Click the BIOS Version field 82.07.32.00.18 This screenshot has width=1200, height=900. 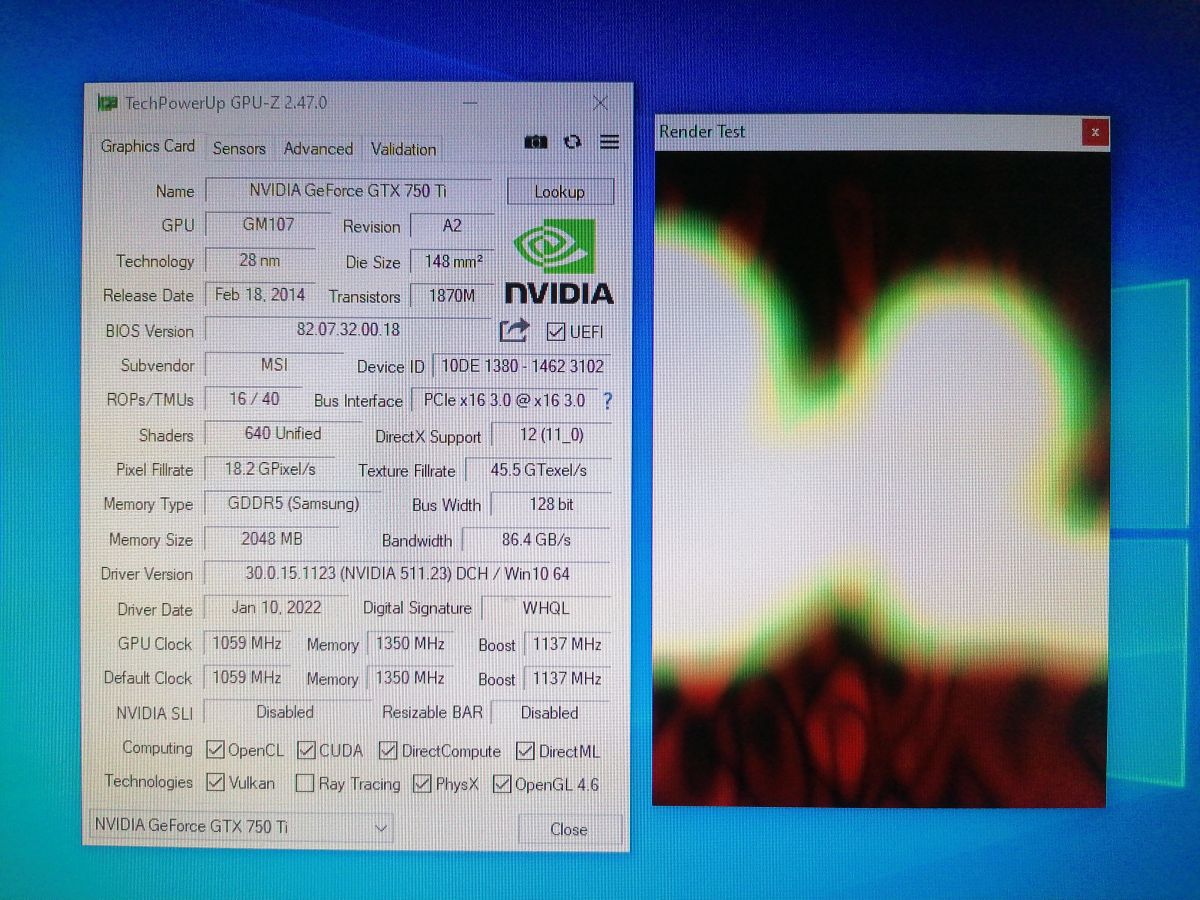click(x=348, y=329)
